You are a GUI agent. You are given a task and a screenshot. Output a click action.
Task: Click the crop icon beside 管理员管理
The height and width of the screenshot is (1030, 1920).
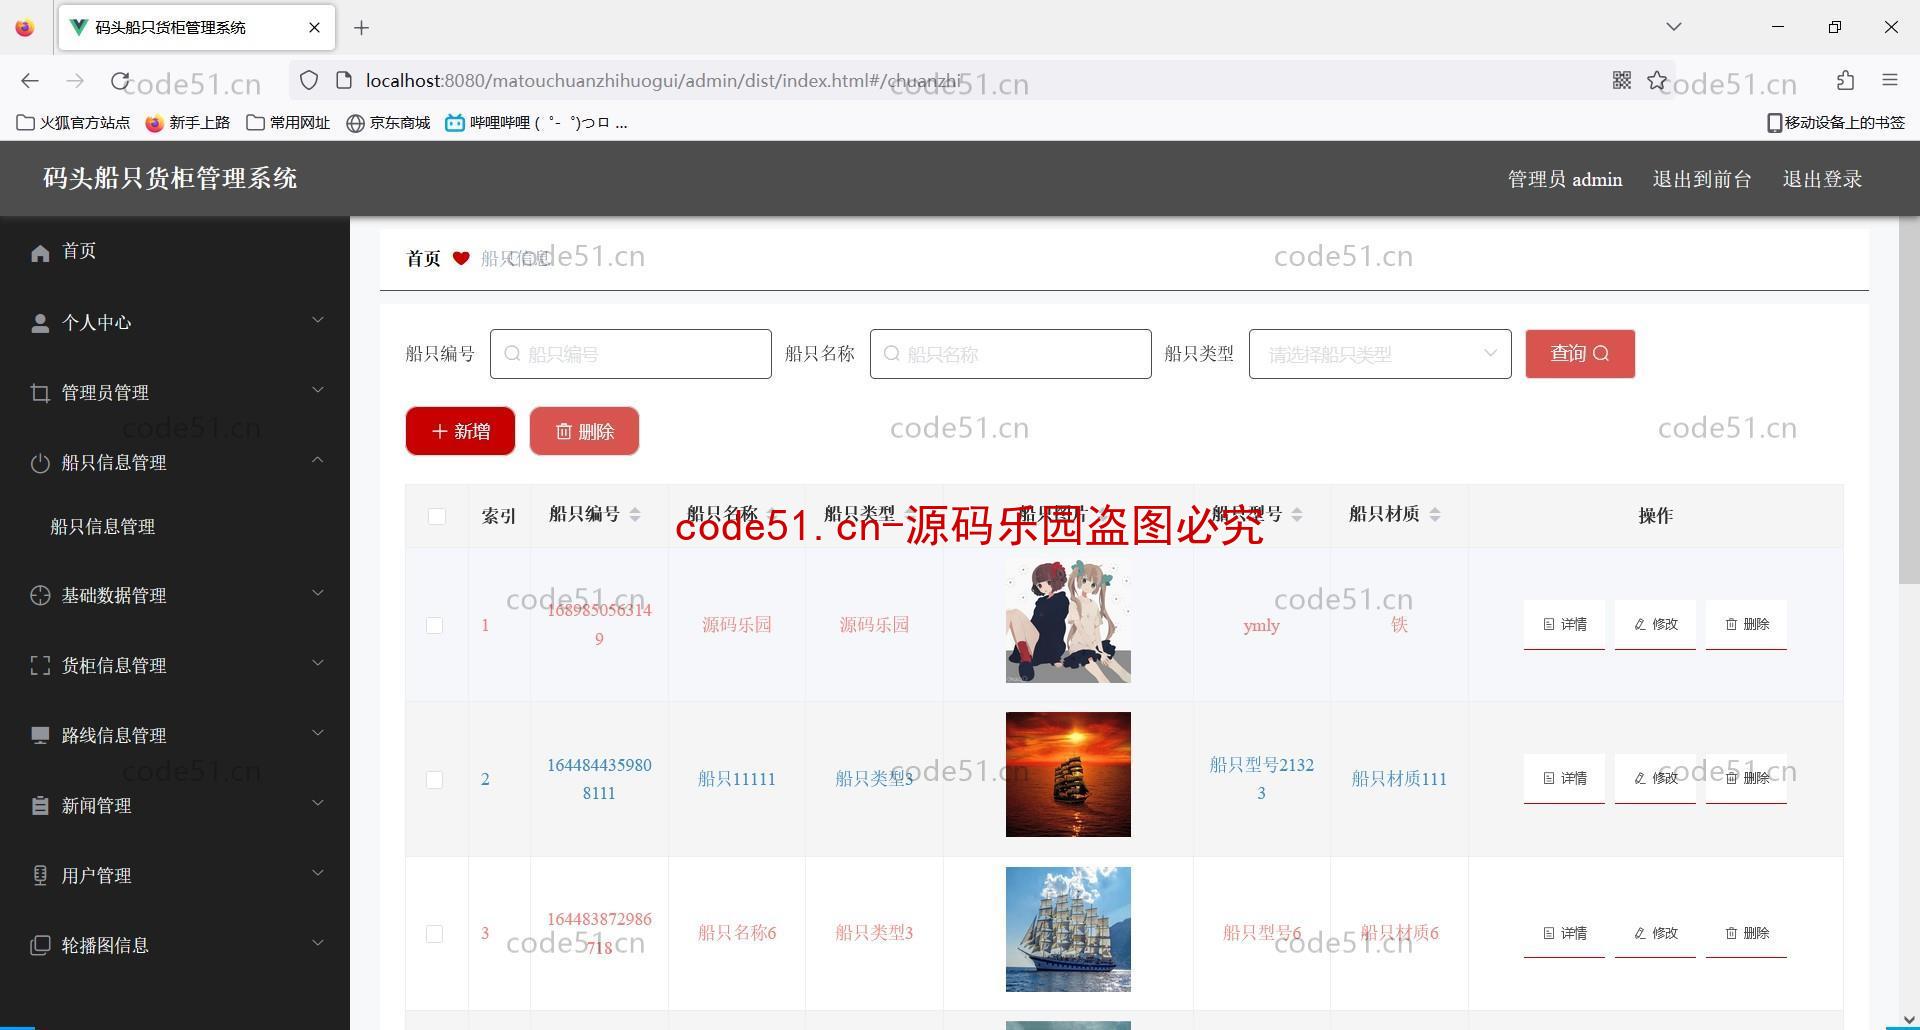40,393
